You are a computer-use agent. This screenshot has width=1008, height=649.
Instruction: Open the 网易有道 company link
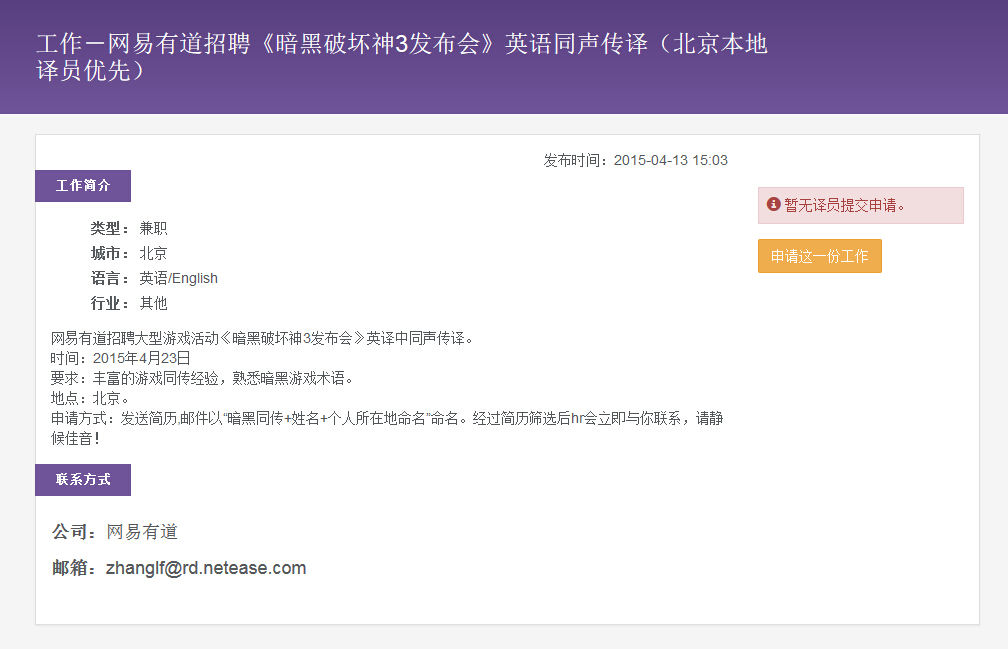[142, 532]
